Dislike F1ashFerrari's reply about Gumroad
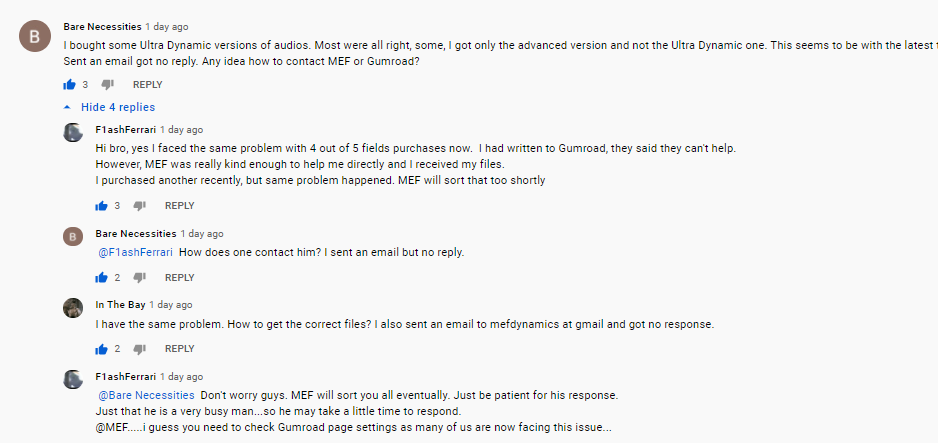This screenshot has width=938, height=443. (x=140, y=206)
